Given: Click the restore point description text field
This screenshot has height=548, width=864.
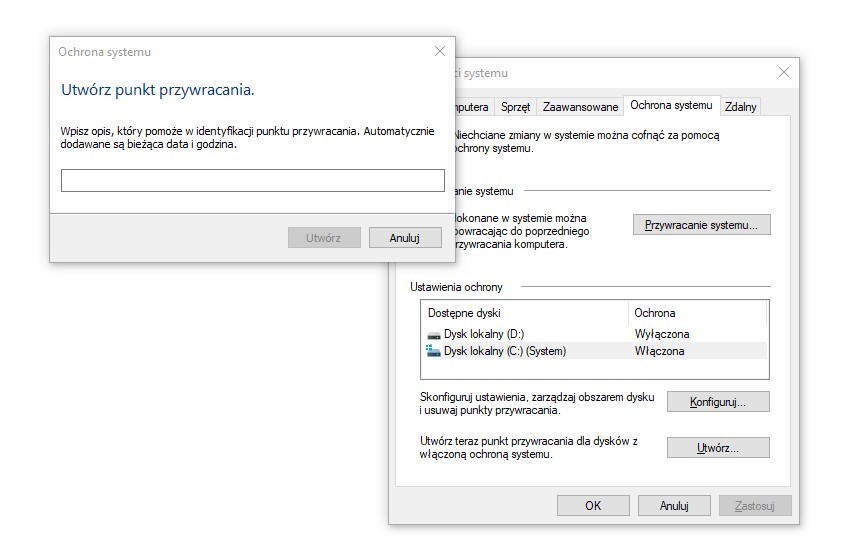Looking at the screenshot, I should coord(252,181).
